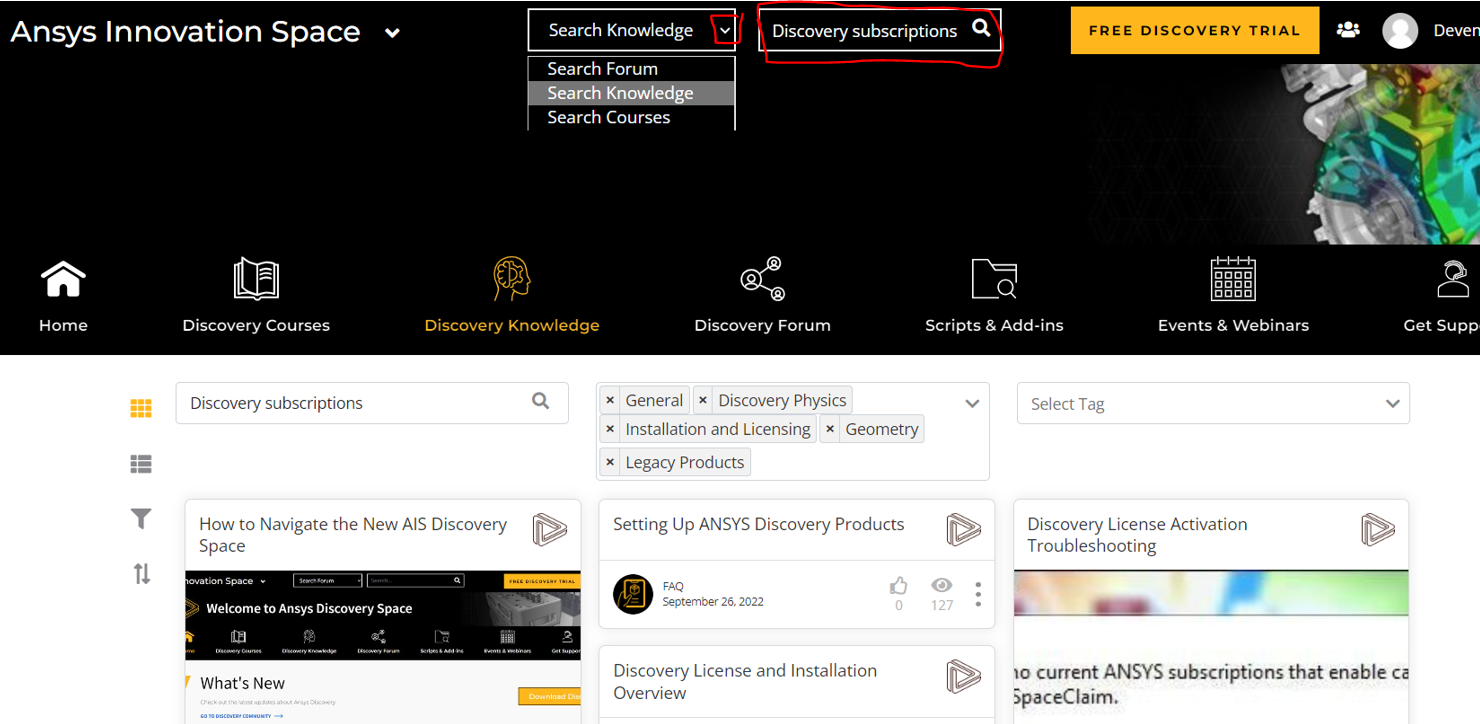Open Discovery License and Installation Overview article
Viewport: 1480px width, 724px height.
[x=745, y=682]
